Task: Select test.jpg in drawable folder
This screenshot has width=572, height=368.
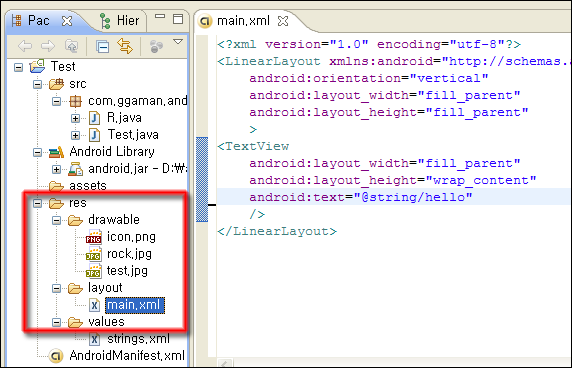Action: (x=127, y=271)
